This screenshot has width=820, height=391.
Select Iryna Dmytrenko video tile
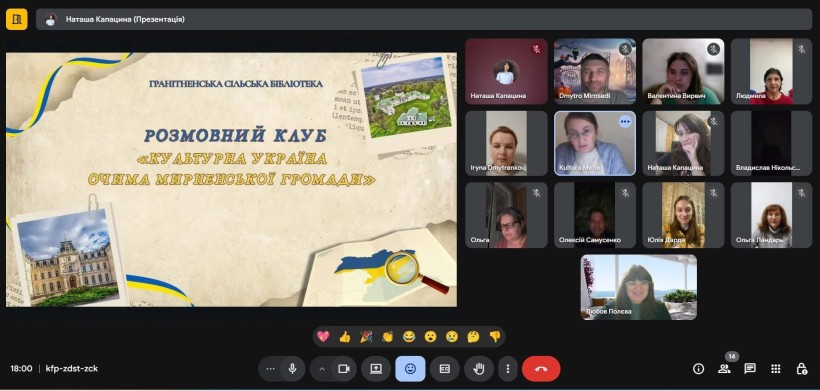[x=506, y=143]
